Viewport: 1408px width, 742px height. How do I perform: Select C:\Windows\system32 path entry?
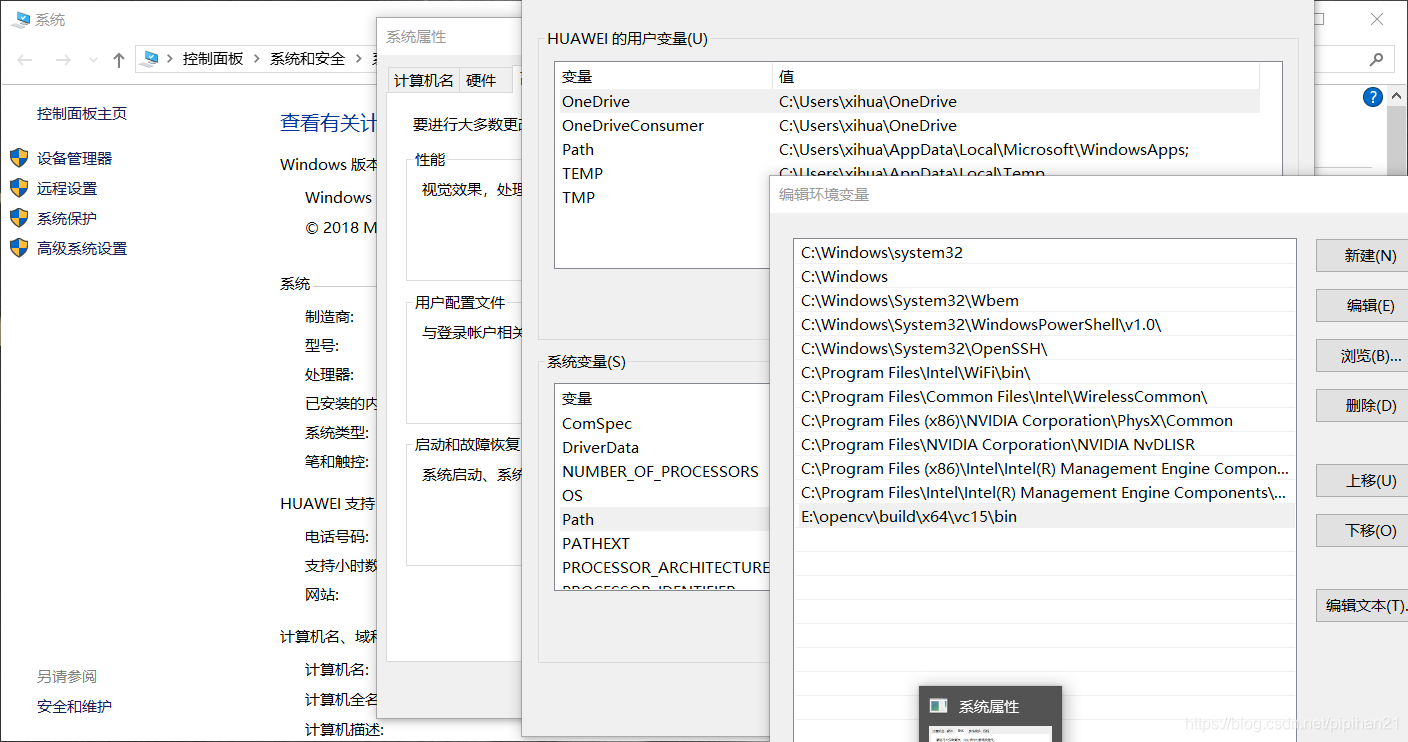[1045, 252]
